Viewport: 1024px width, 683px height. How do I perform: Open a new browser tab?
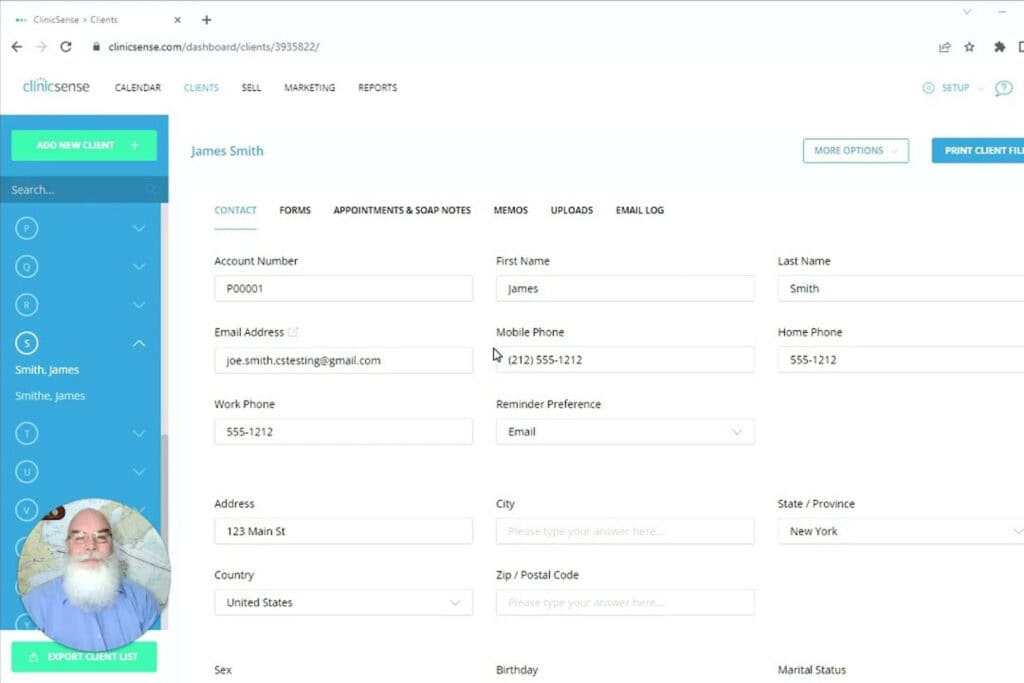[207, 20]
